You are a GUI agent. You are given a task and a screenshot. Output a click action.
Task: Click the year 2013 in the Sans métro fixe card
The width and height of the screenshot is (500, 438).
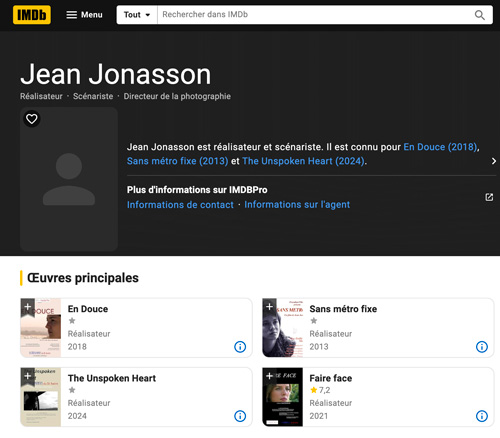coord(319,347)
